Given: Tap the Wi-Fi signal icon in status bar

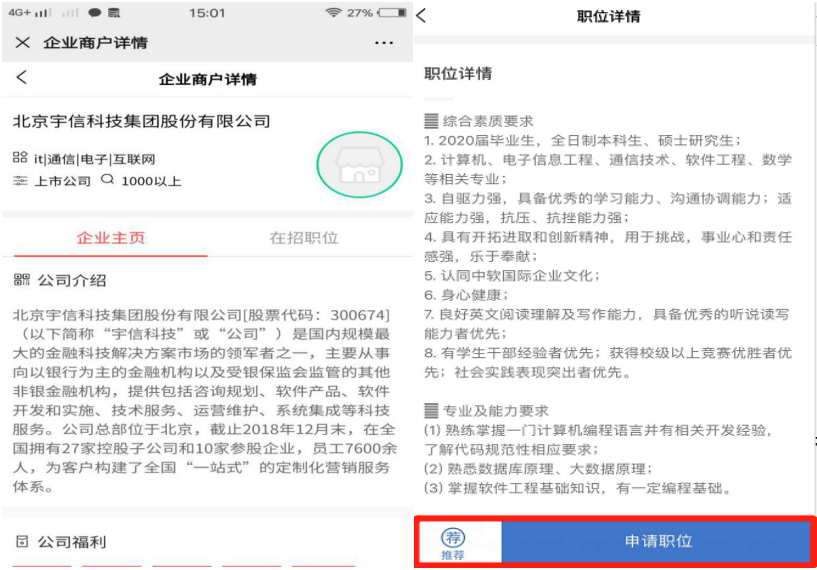Looking at the screenshot, I should pyautogui.click(x=333, y=13).
